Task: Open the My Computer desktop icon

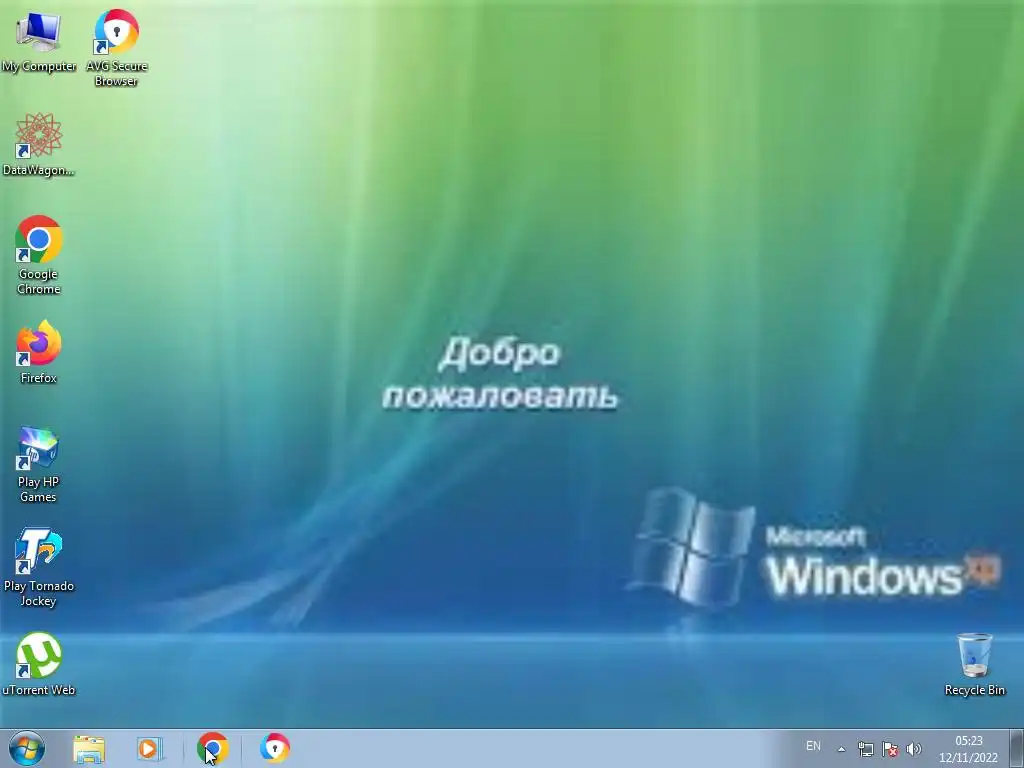Action: (39, 41)
